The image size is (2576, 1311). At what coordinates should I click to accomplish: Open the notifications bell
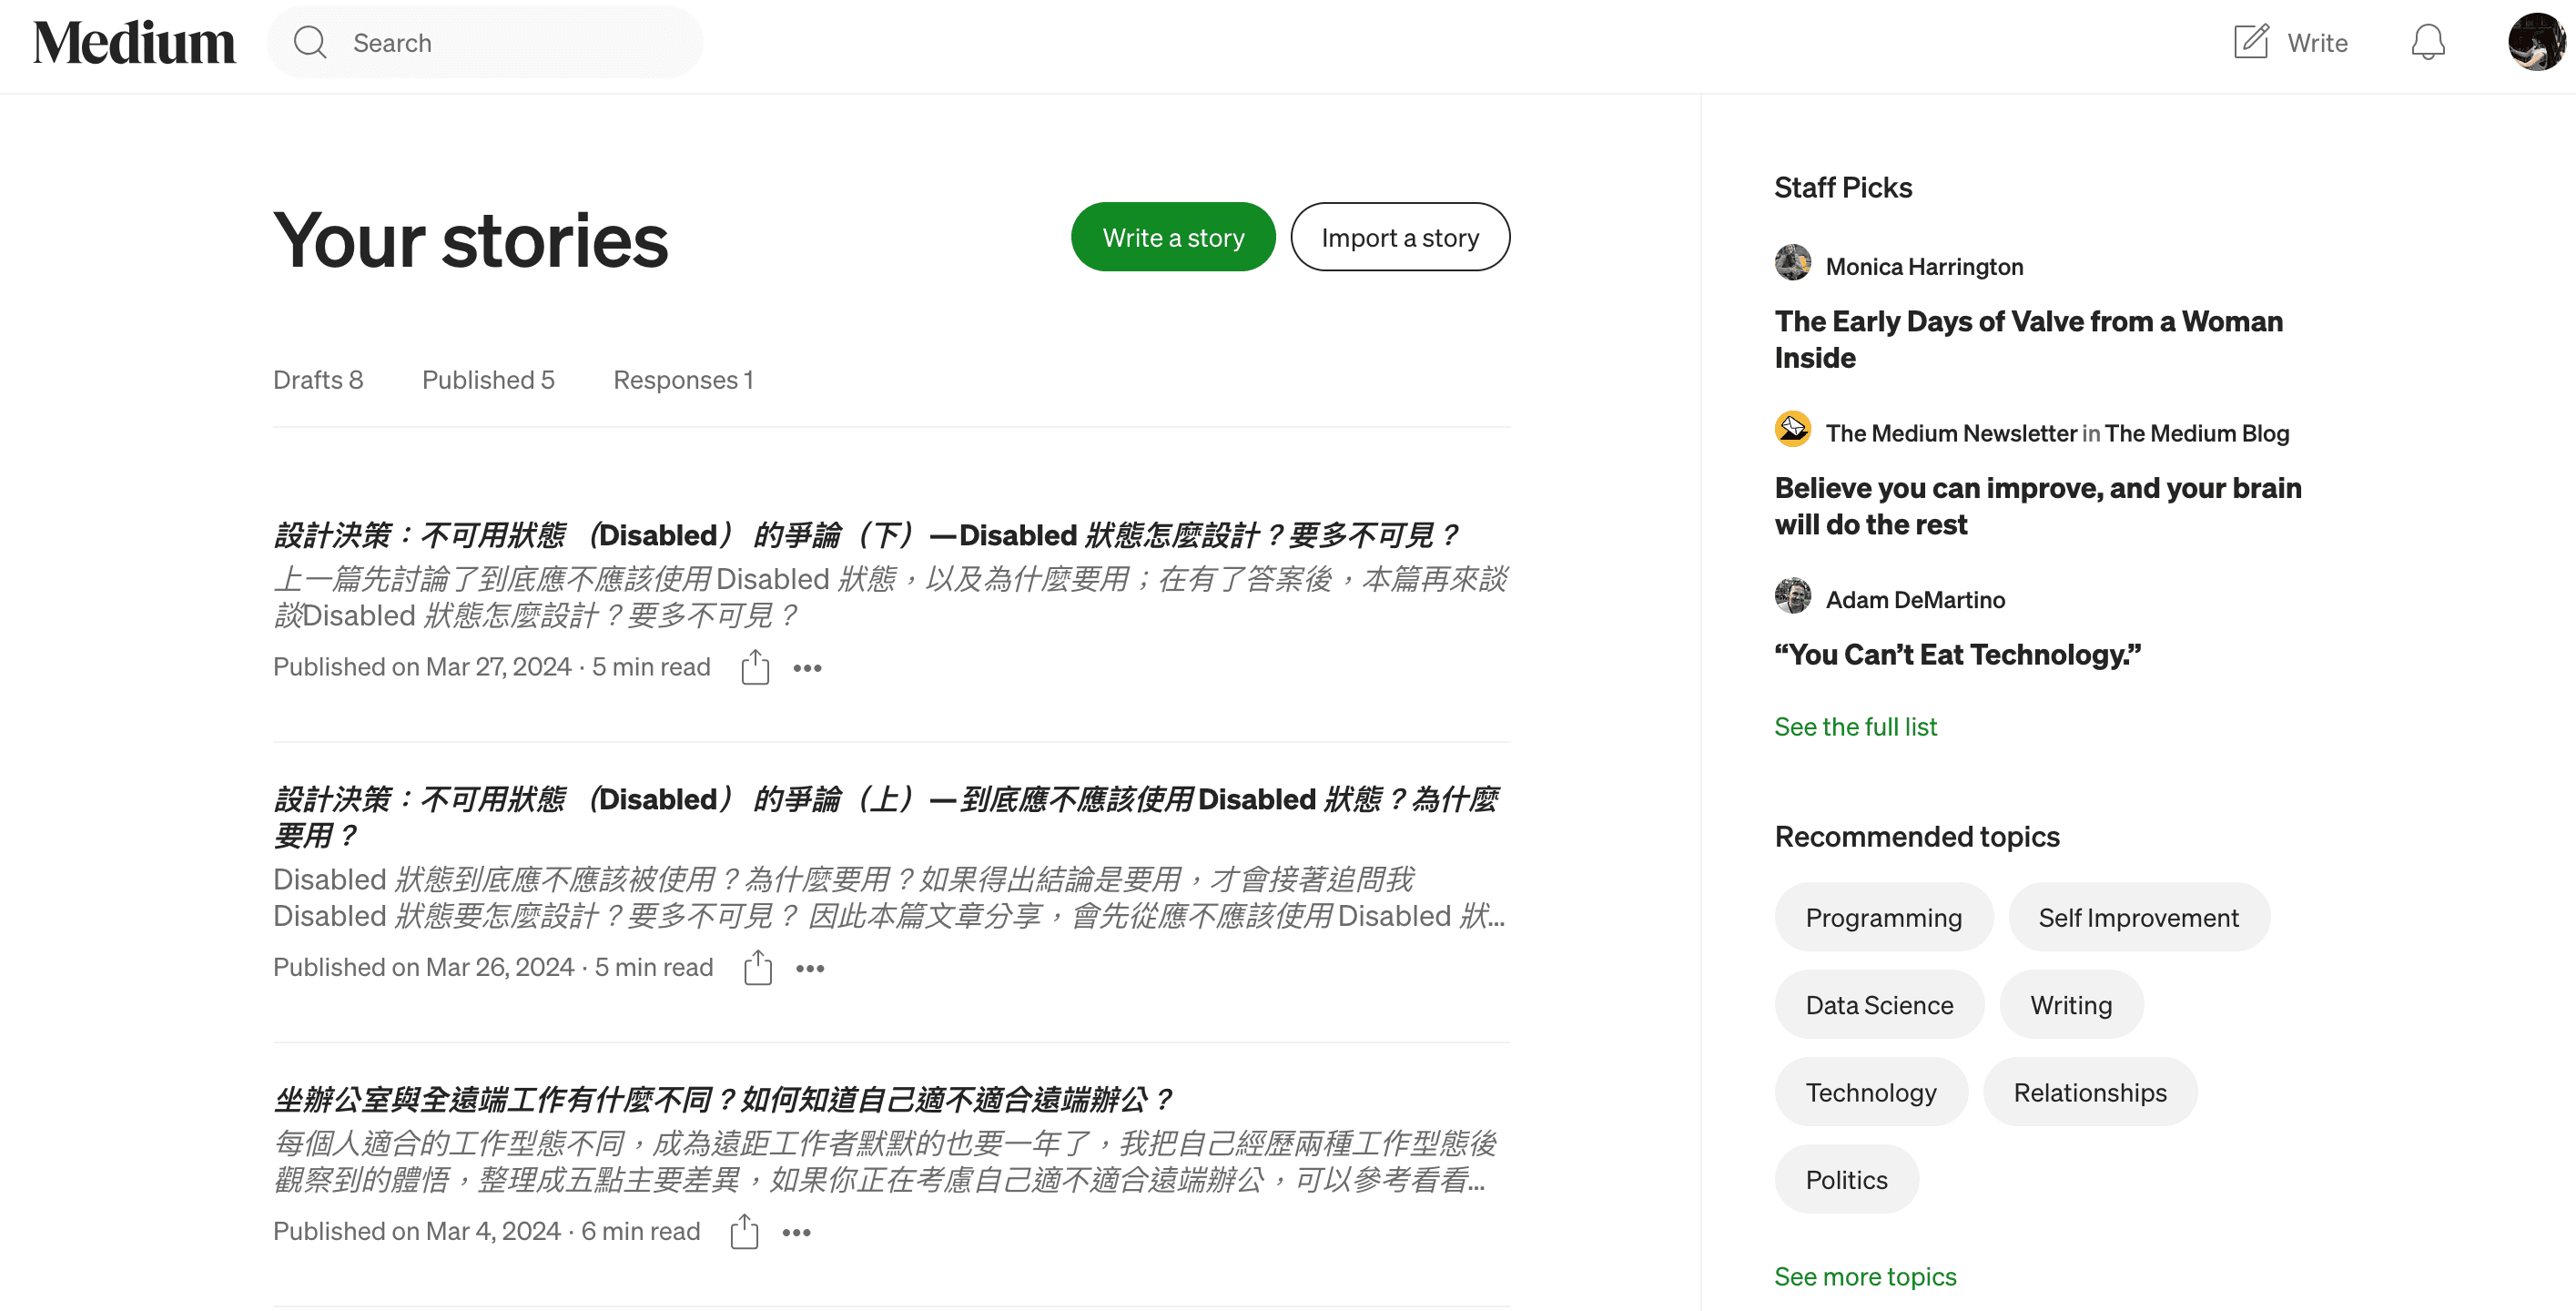2427,42
